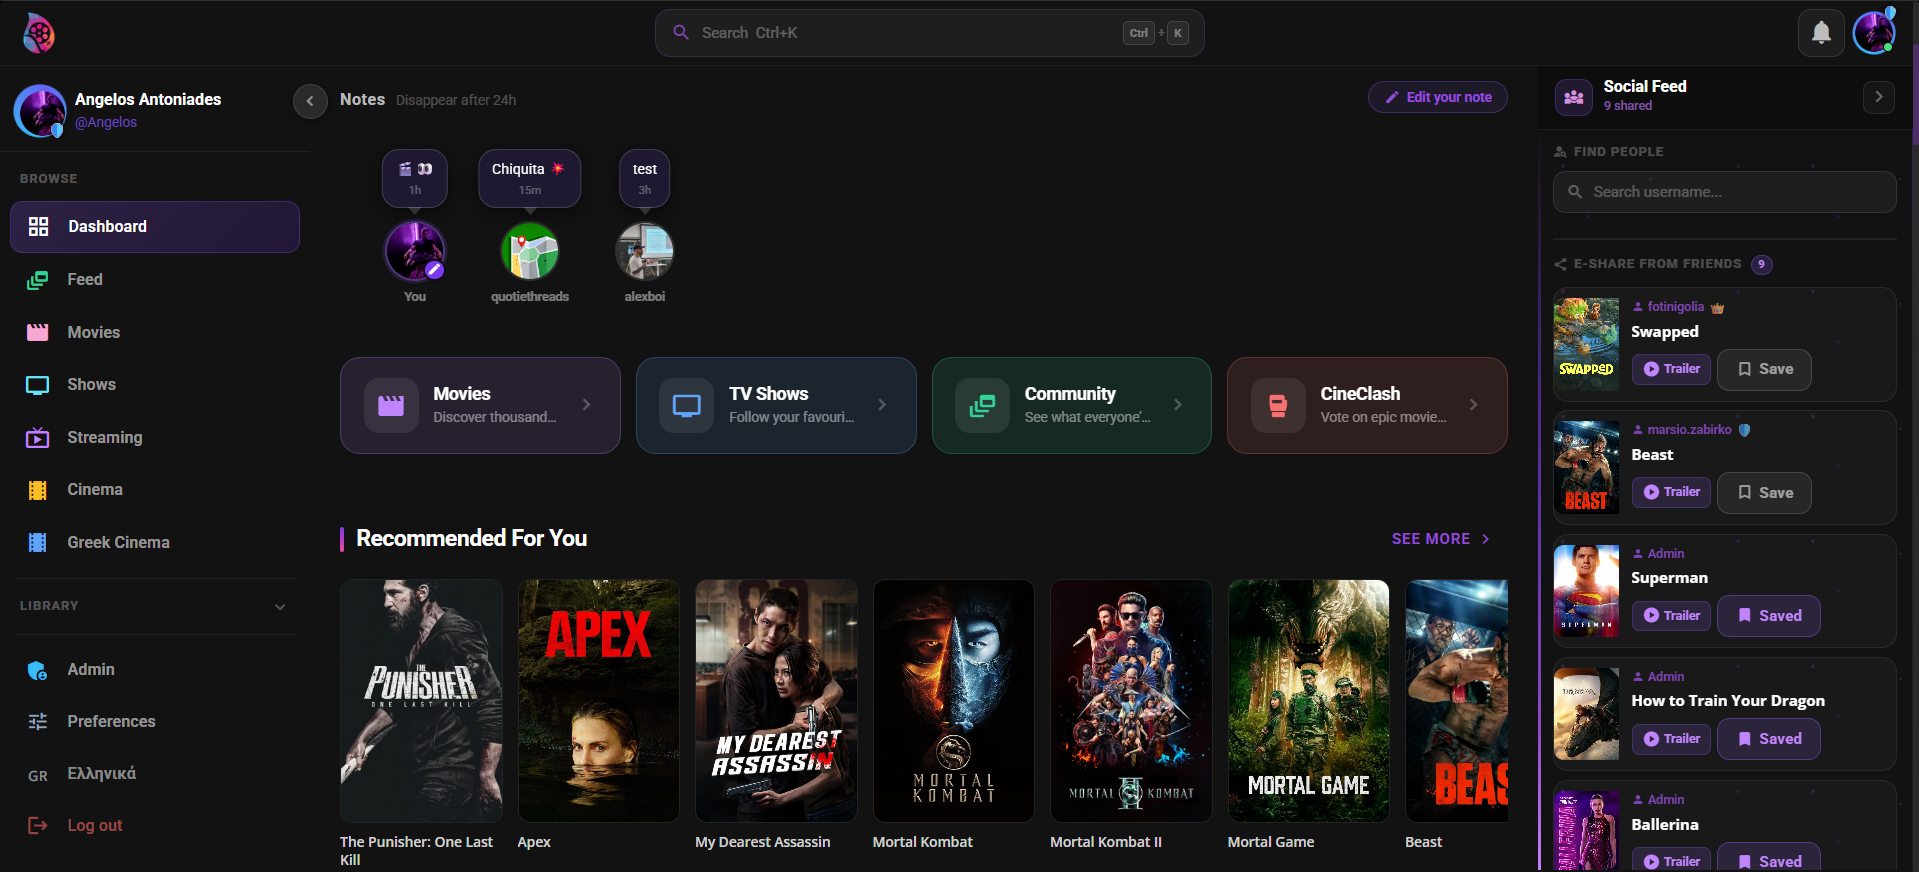
Task: Switch language to Ελληνικά
Action: (x=155, y=775)
